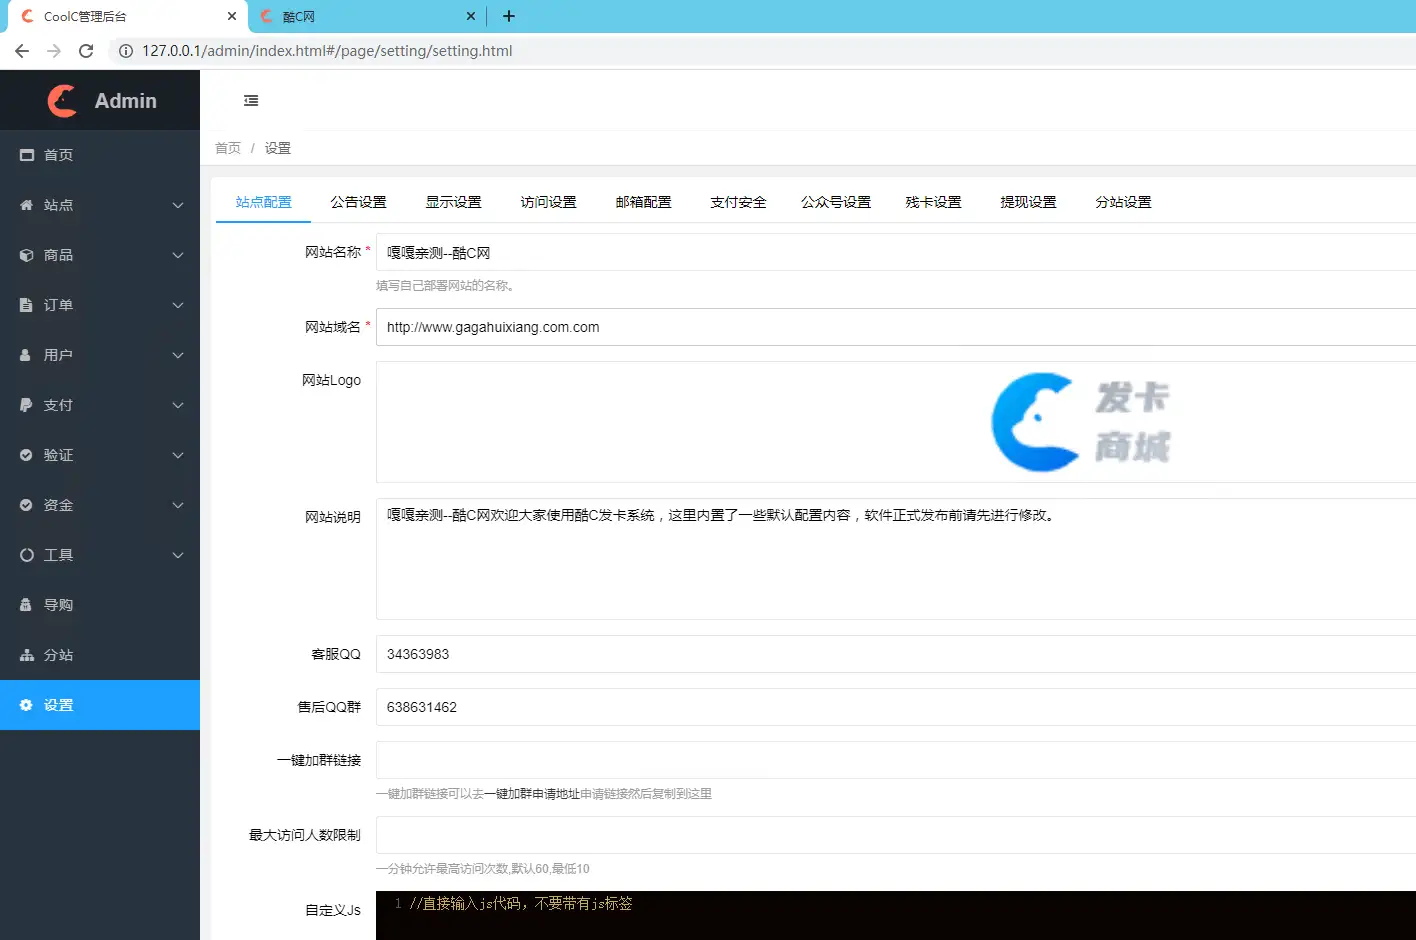The image size is (1416, 940).
Task: Open 订单 from the sidebar icon
Action: [26, 305]
